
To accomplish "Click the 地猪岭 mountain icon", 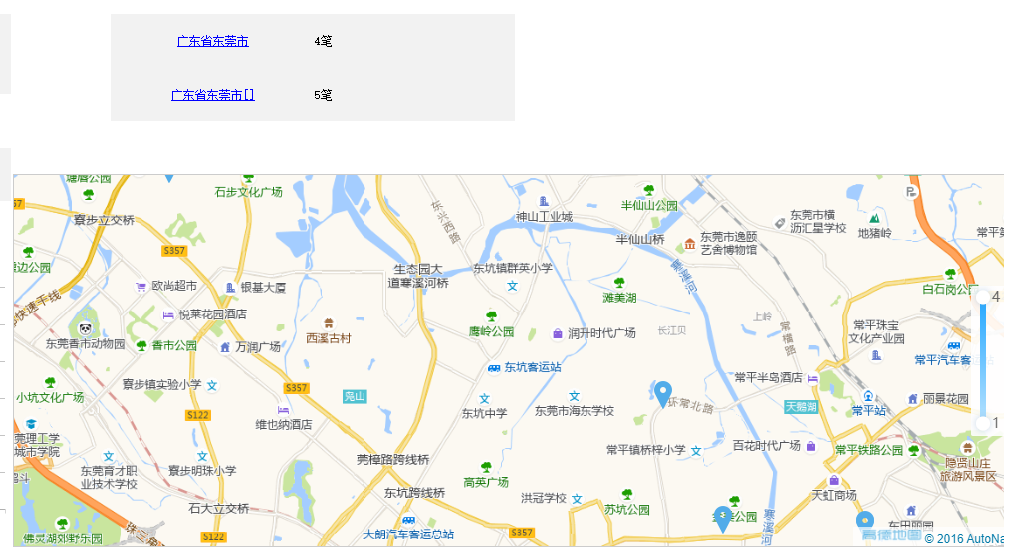I will coord(875,218).
